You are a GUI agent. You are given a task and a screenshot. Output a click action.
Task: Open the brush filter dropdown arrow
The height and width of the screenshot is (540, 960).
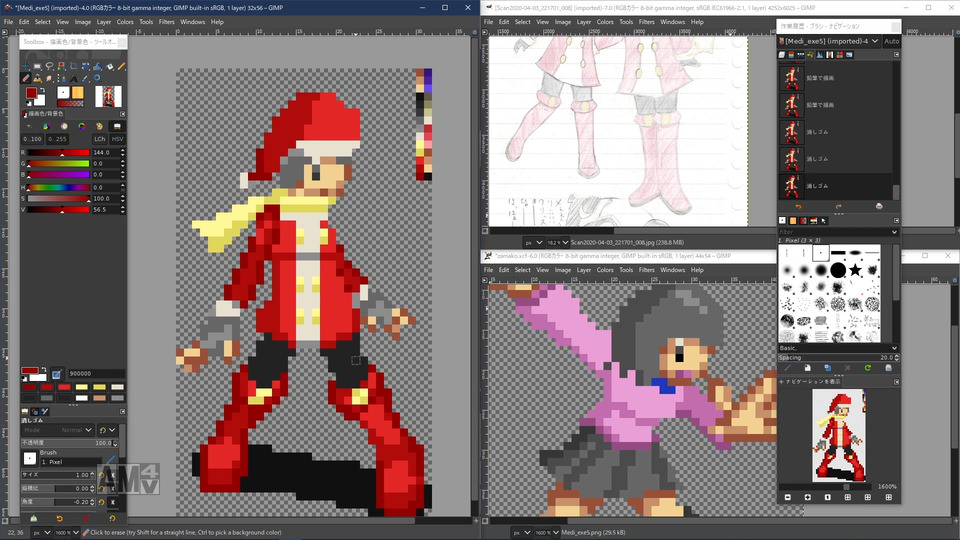tap(894, 232)
